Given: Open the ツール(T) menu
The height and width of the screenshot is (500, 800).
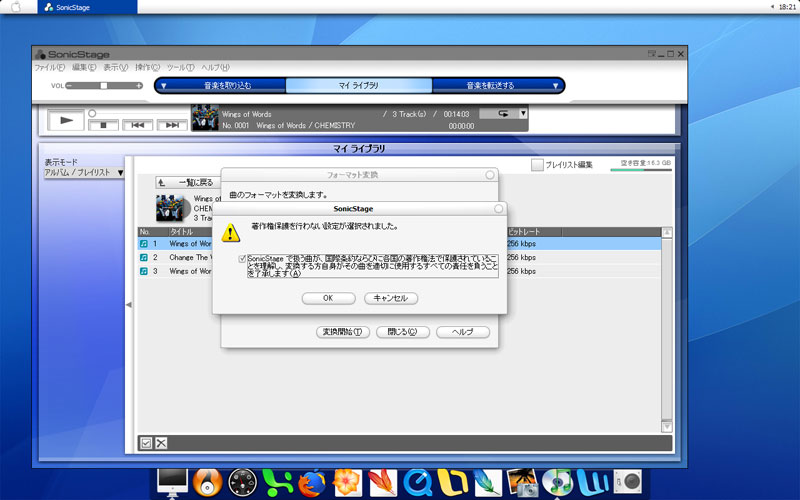Looking at the screenshot, I should (x=181, y=67).
